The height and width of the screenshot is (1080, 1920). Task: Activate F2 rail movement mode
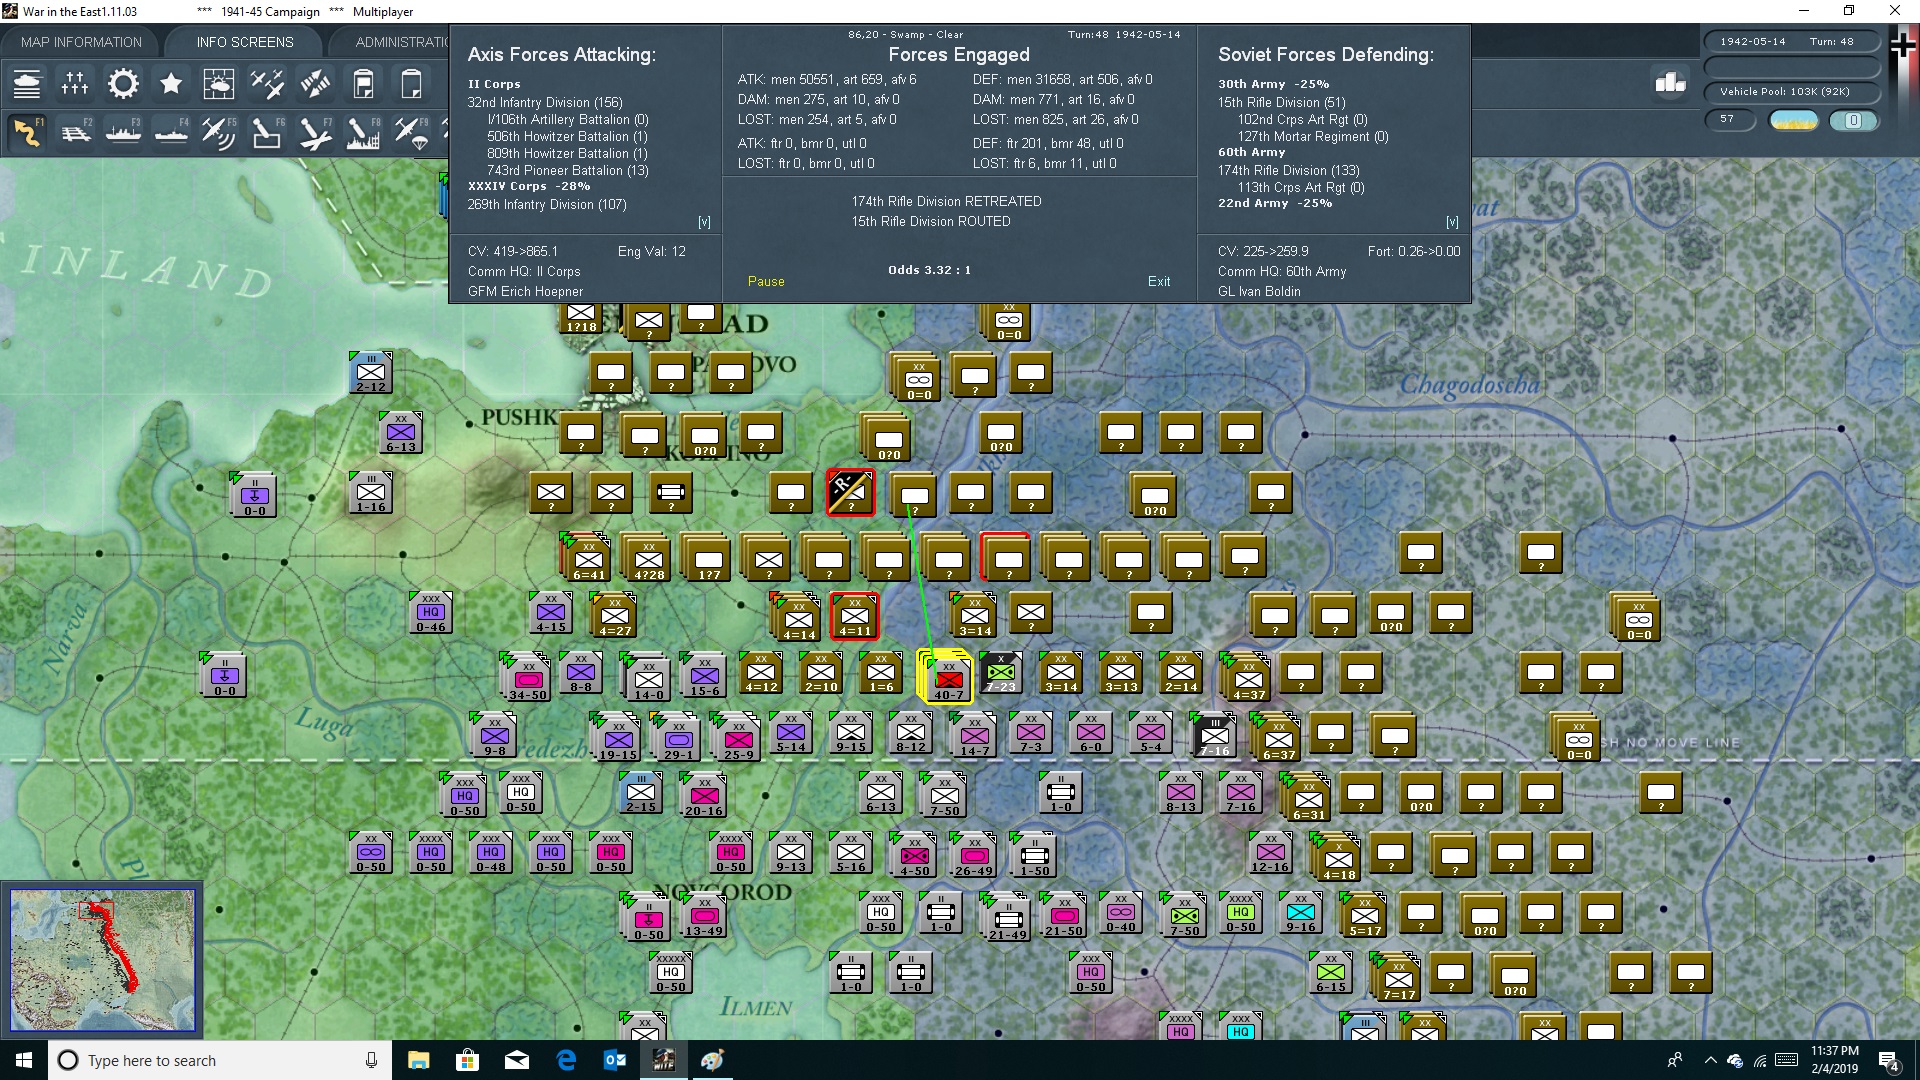click(75, 132)
